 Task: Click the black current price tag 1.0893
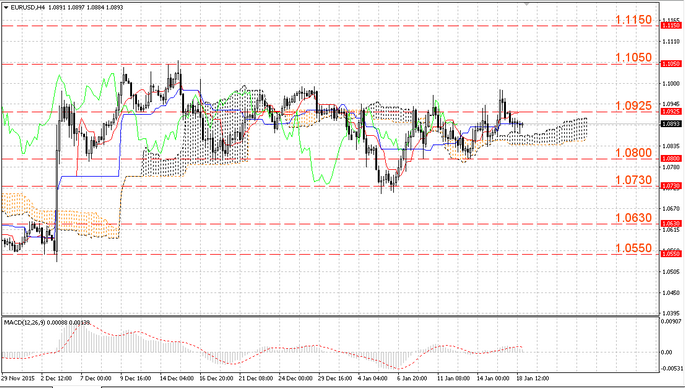pos(671,124)
